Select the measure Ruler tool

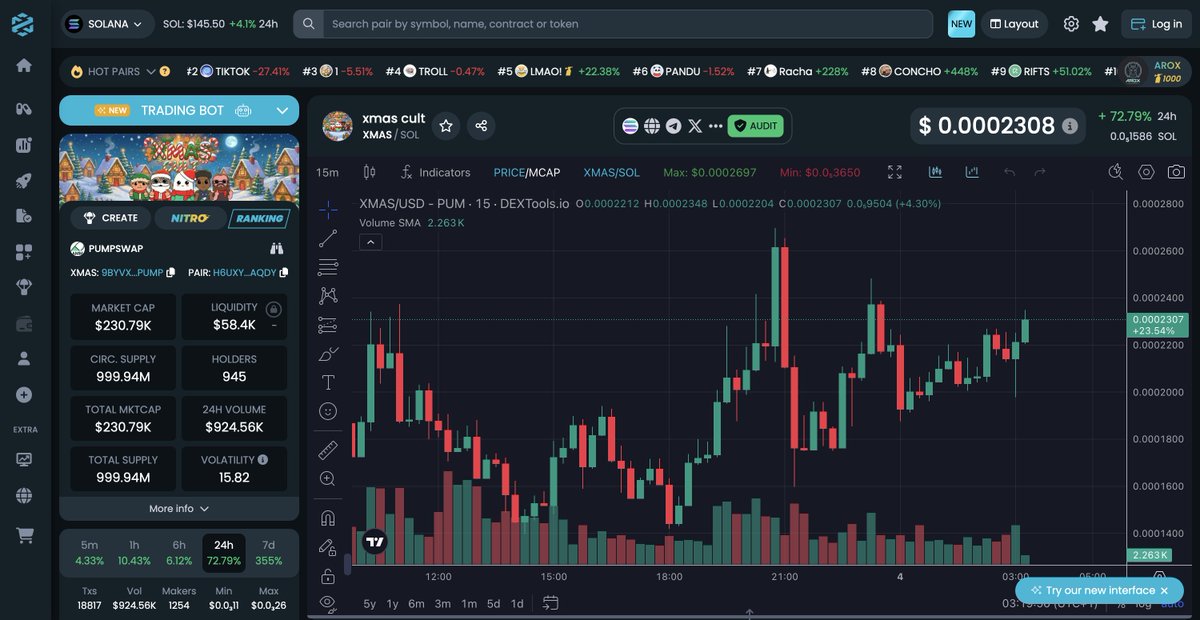tap(328, 449)
